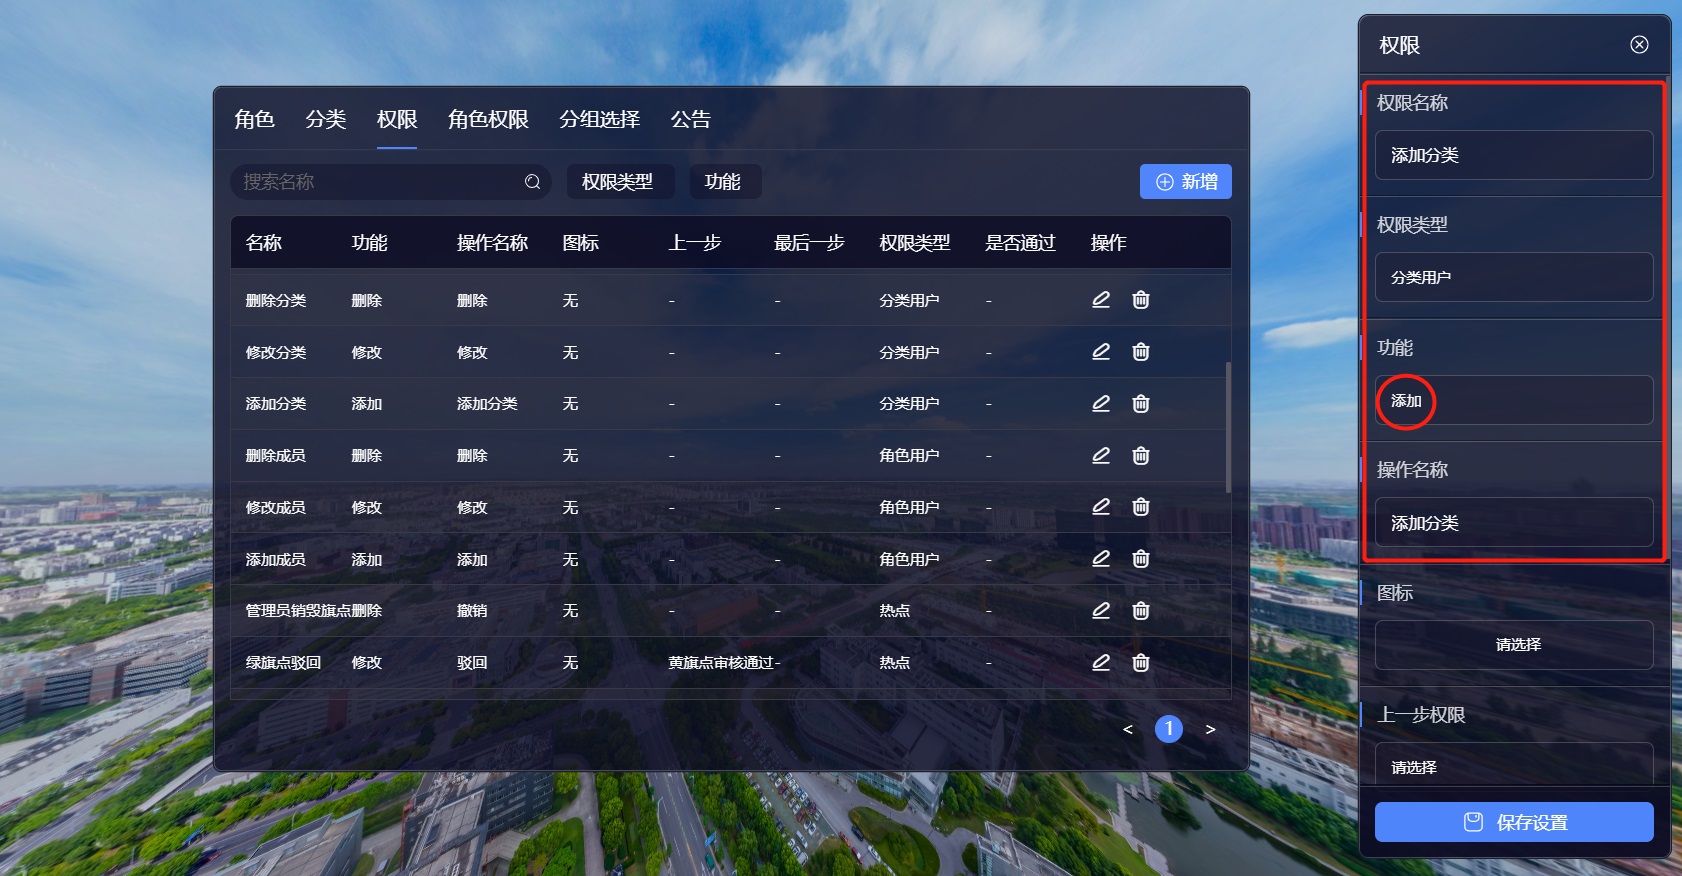This screenshot has width=1682, height=876.
Task: Open the 图标 请选择 selector
Action: tap(1514, 645)
